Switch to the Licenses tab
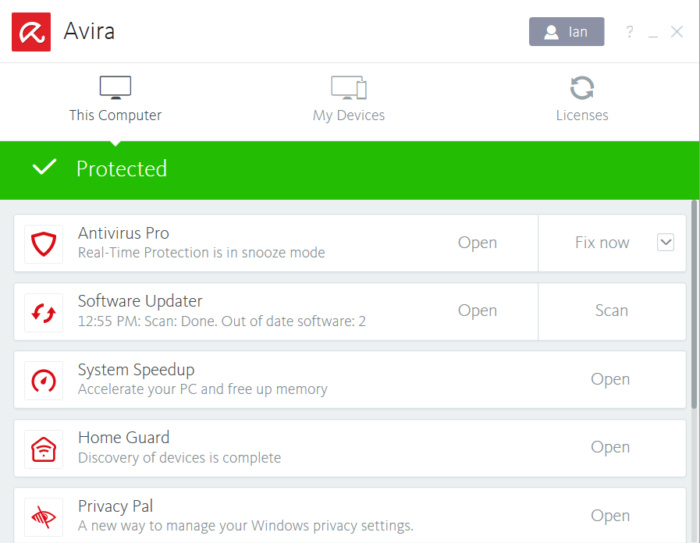 point(582,99)
